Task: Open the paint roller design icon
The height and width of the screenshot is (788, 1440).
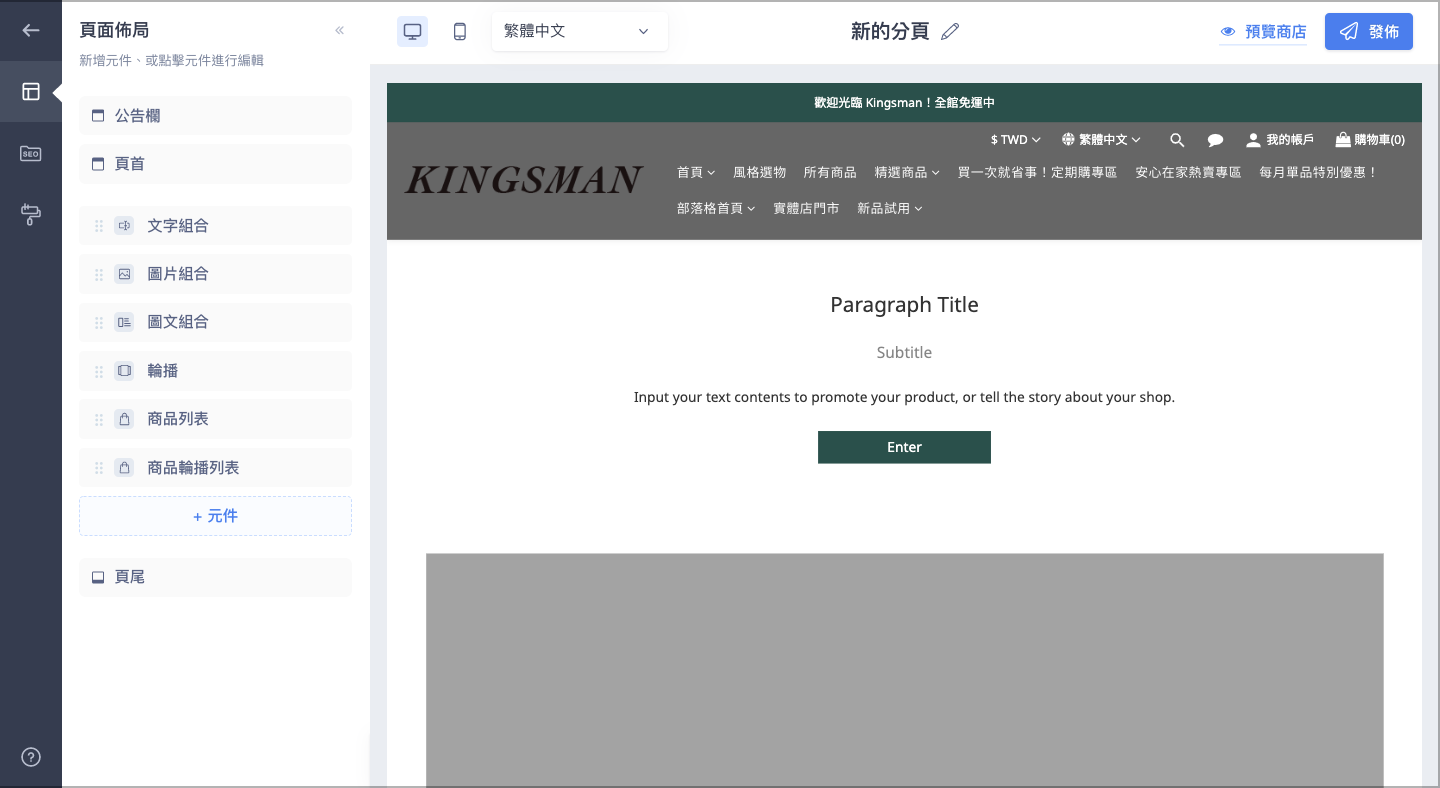Action: [31, 214]
